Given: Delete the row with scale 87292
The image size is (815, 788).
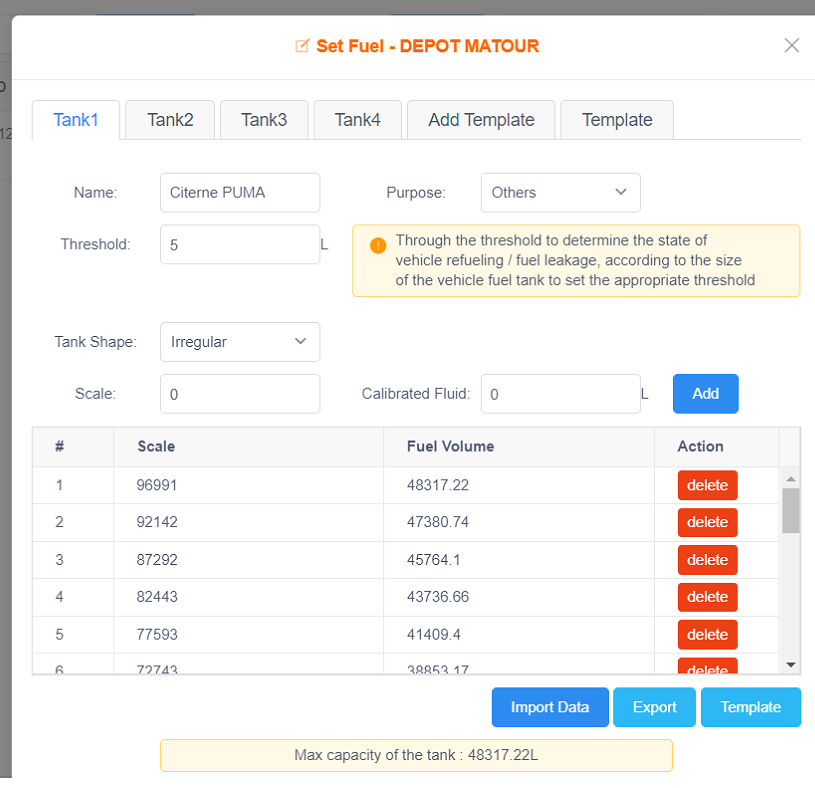Looking at the screenshot, I should click(707, 560).
